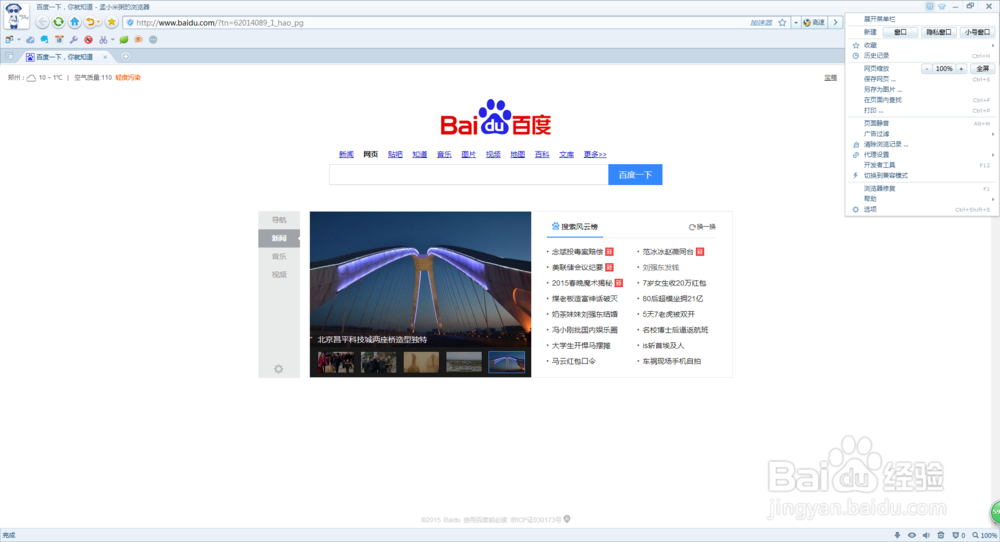1000x542 pixels.
Task: Click the user avatar picture
Action: point(16,15)
